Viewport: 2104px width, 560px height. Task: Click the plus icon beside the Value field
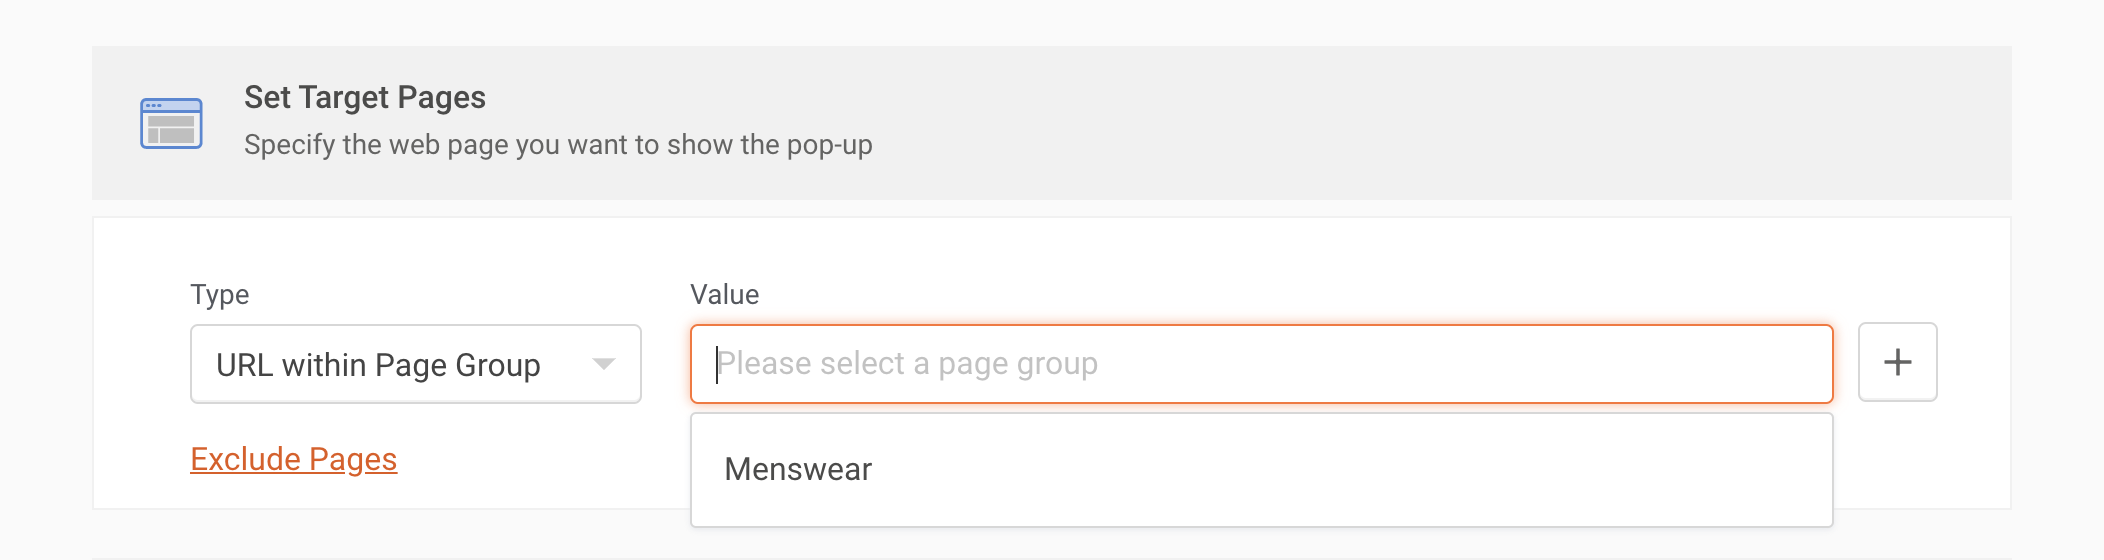[x=1897, y=362]
